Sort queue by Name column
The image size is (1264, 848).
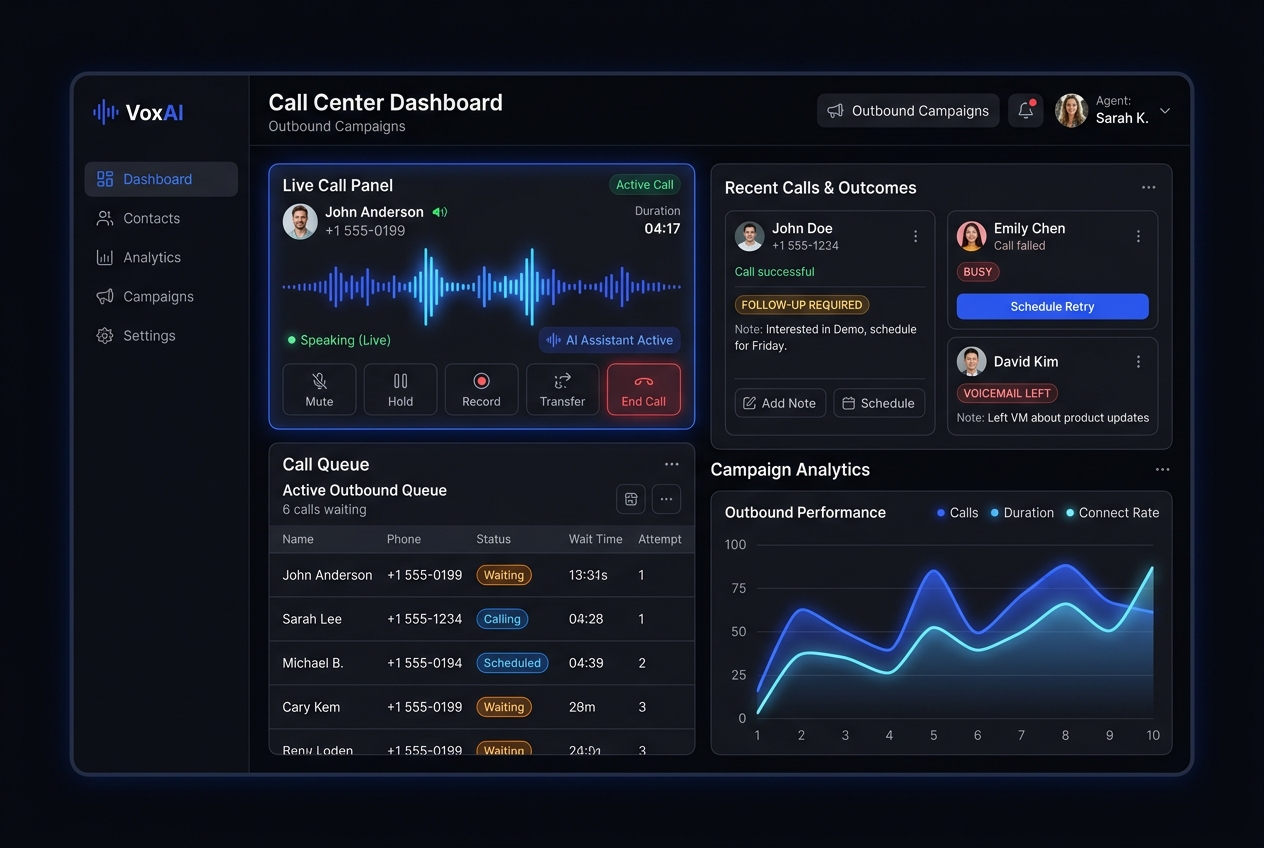point(298,539)
